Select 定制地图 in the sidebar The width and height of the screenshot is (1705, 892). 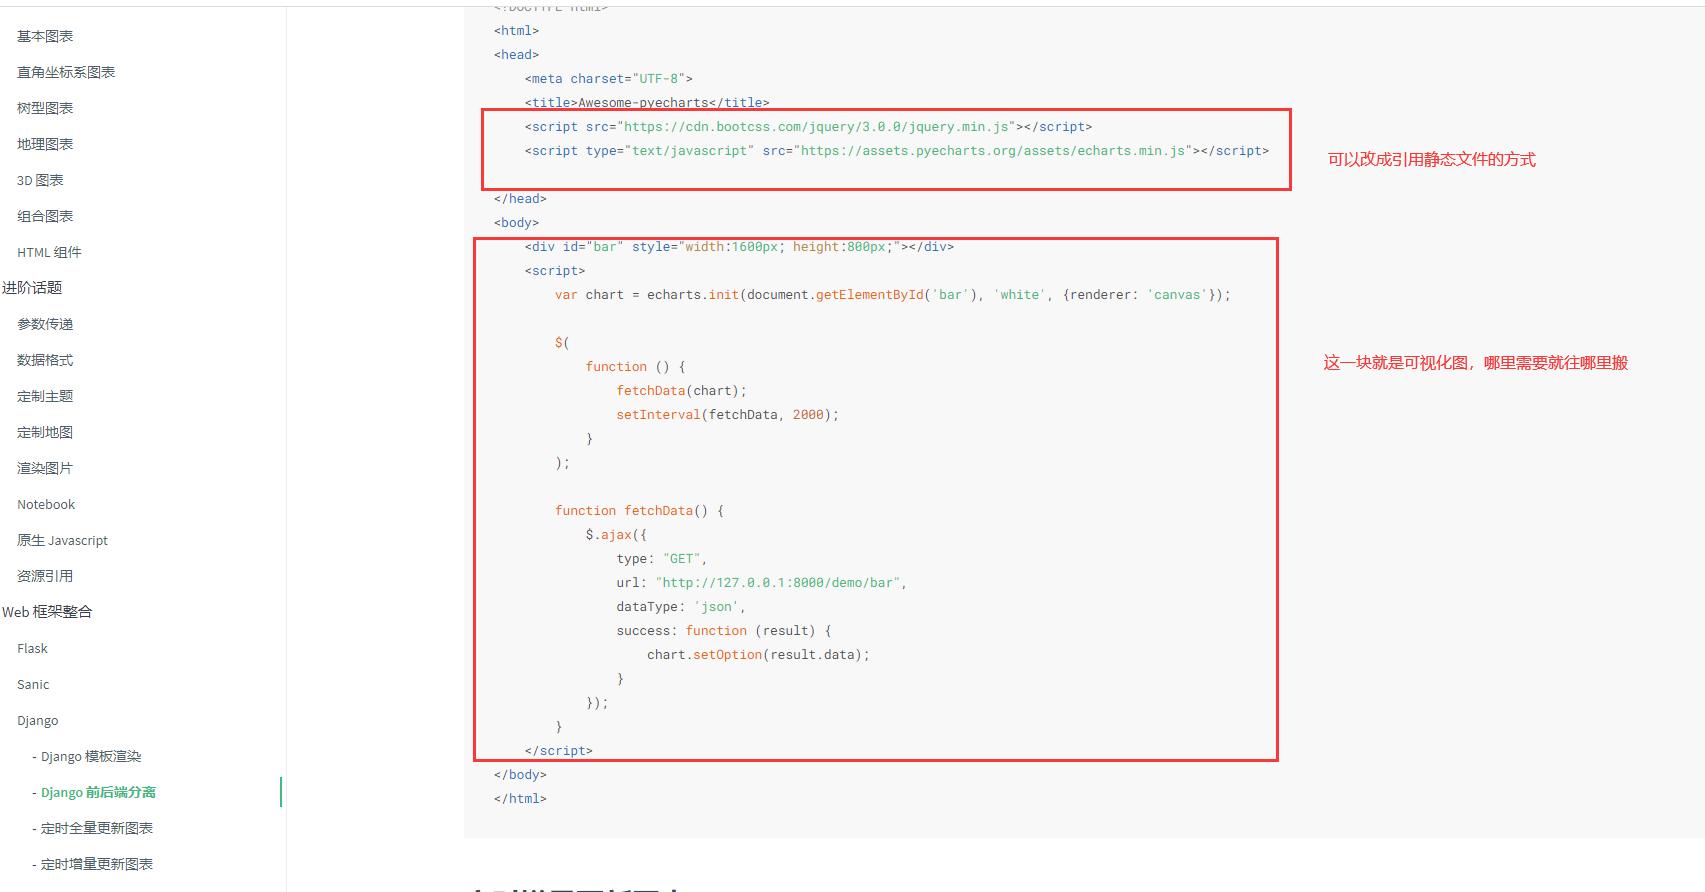[45, 432]
